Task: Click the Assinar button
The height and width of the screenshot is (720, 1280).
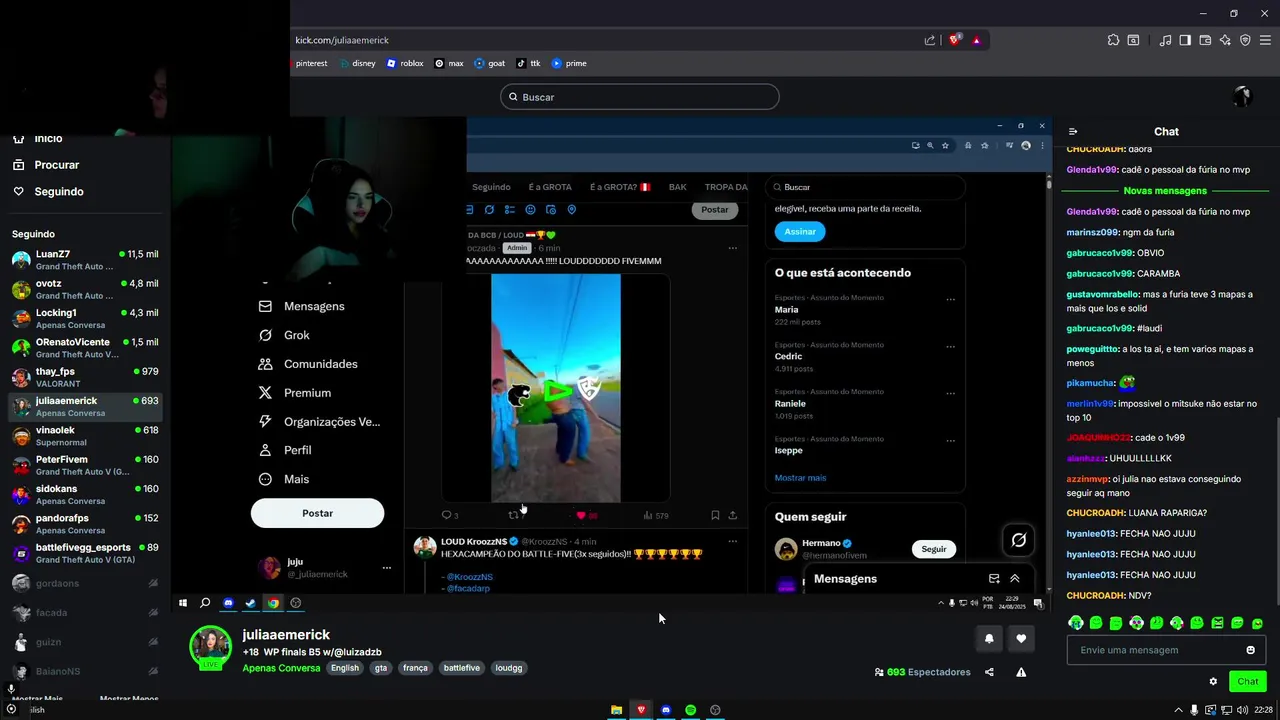Action: point(800,231)
